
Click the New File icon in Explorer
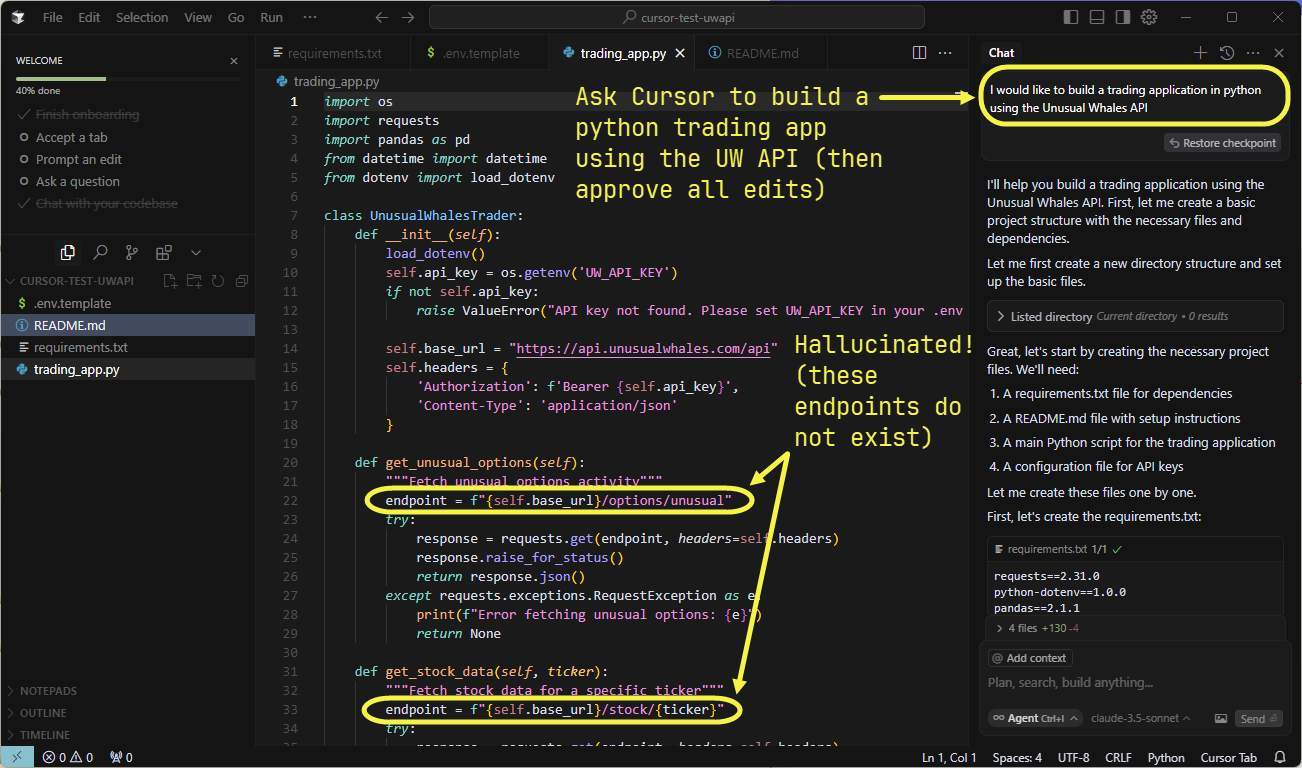(171, 282)
